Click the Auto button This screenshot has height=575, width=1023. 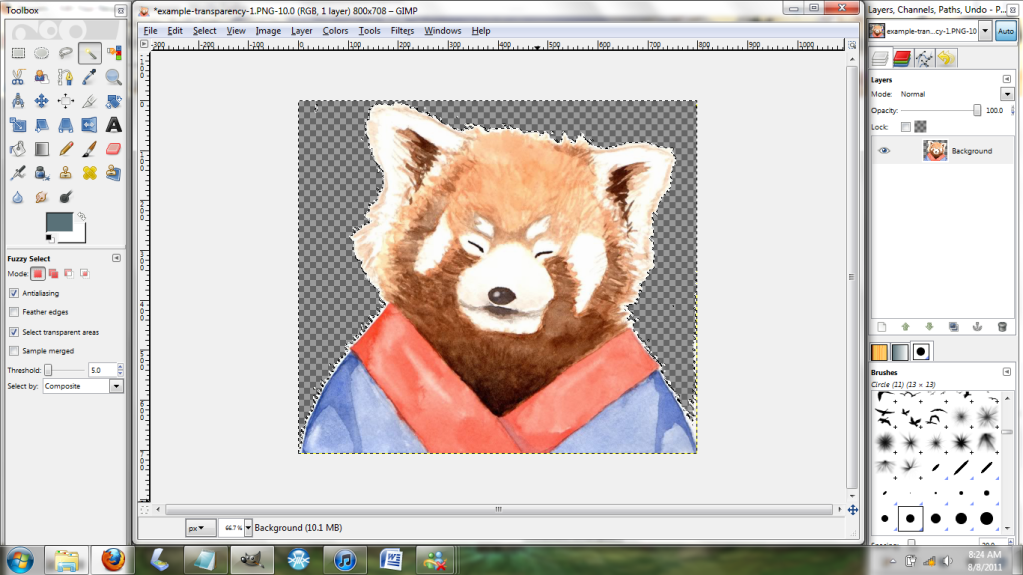click(1005, 32)
